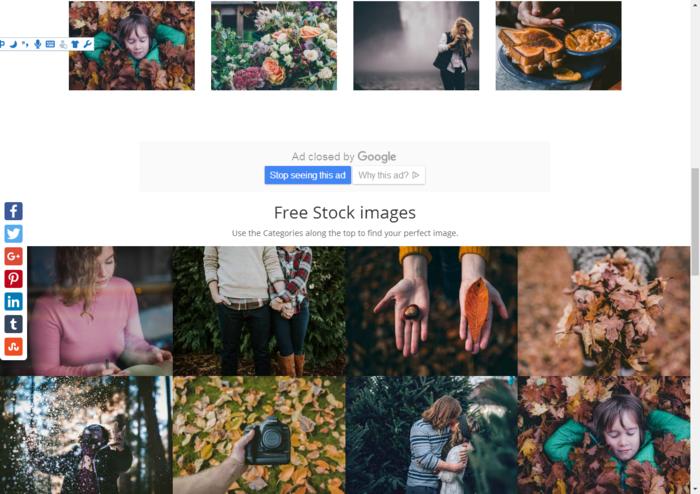Share on LinkedIn sidebar icon
The width and height of the screenshot is (700, 494).
pos(13,302)
